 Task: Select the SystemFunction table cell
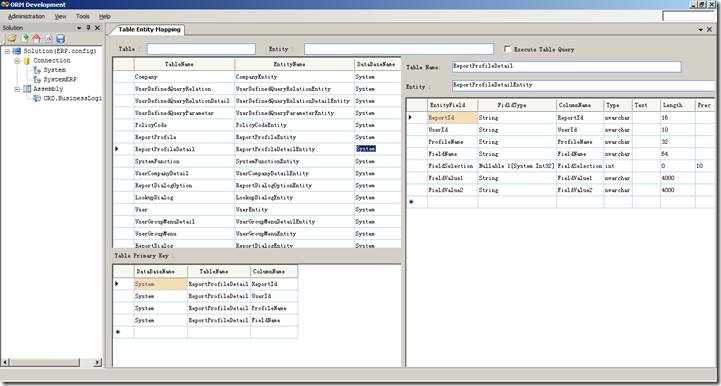click(x=184, y=161)
